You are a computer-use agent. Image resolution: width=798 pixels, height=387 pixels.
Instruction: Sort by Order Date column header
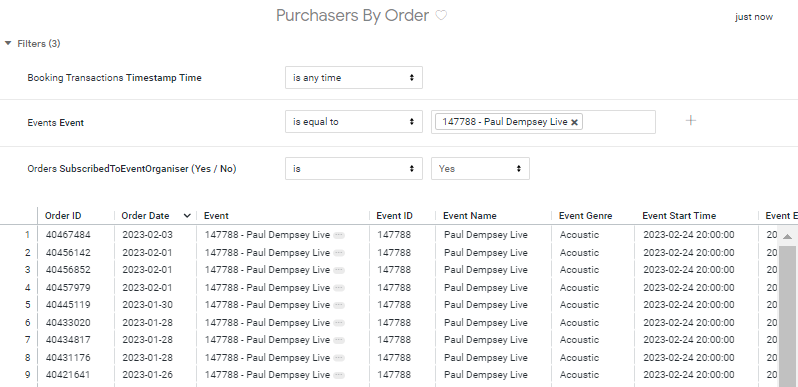(x=145, y=216)
